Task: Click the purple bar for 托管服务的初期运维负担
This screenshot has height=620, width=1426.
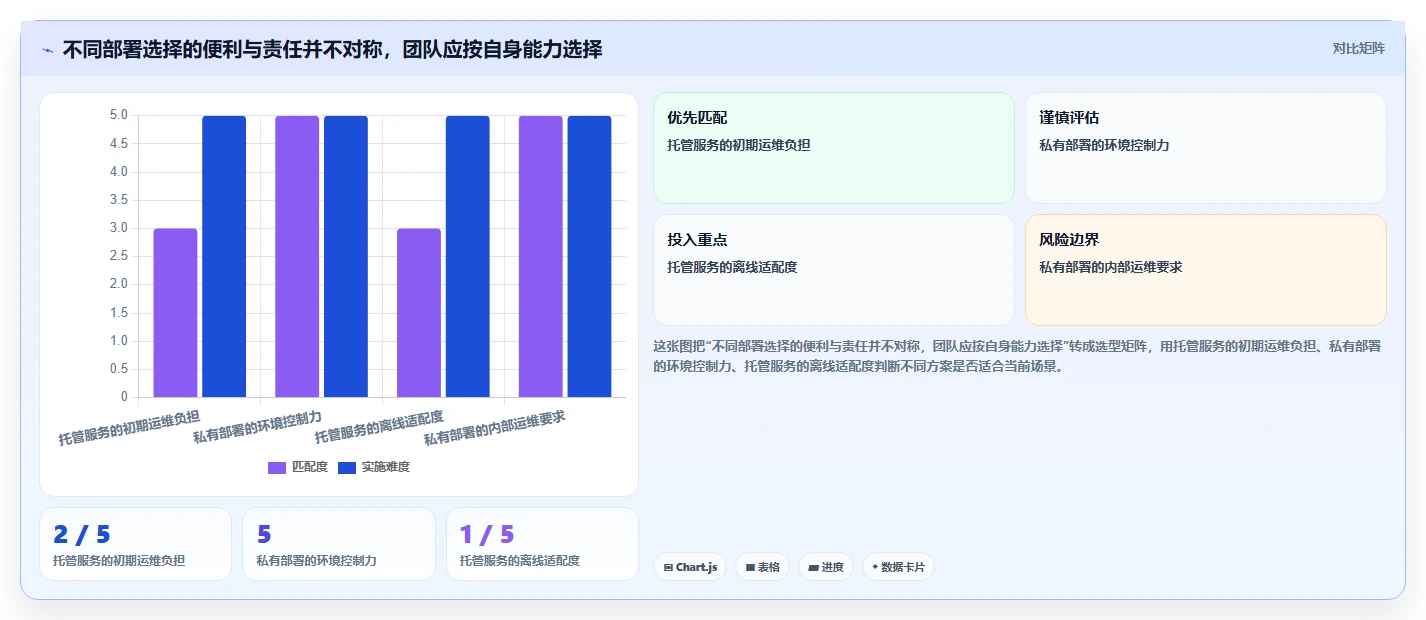Action: coord(175,313)
